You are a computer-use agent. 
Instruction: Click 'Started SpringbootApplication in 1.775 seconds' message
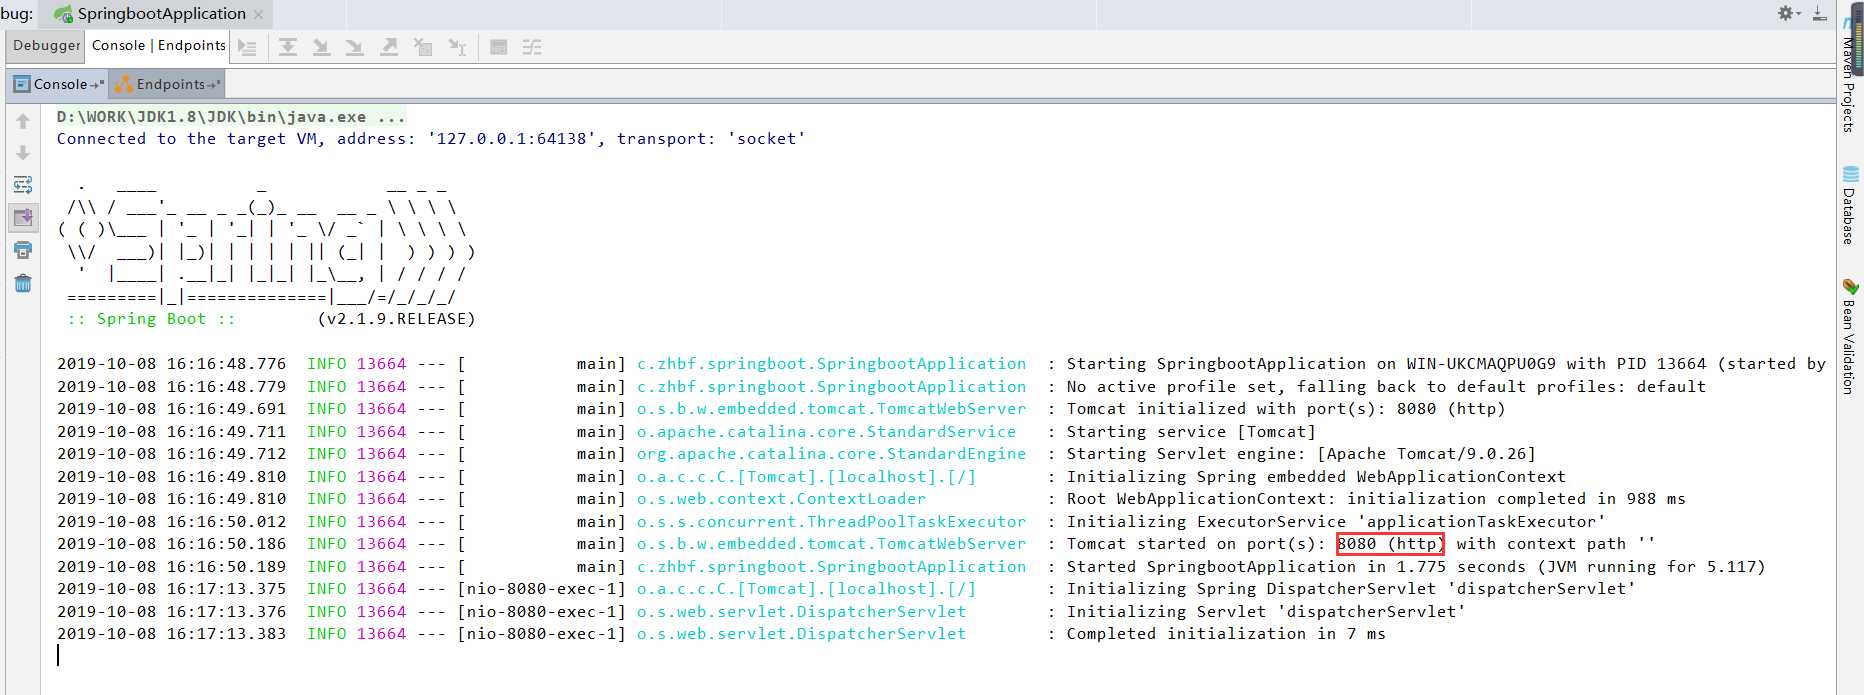tap(1416, 567)
